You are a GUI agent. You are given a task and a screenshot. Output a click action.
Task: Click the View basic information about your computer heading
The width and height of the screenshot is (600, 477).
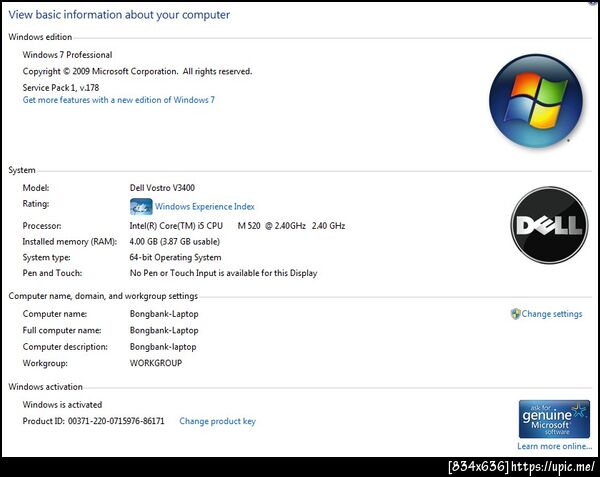(x=119, y=15)
